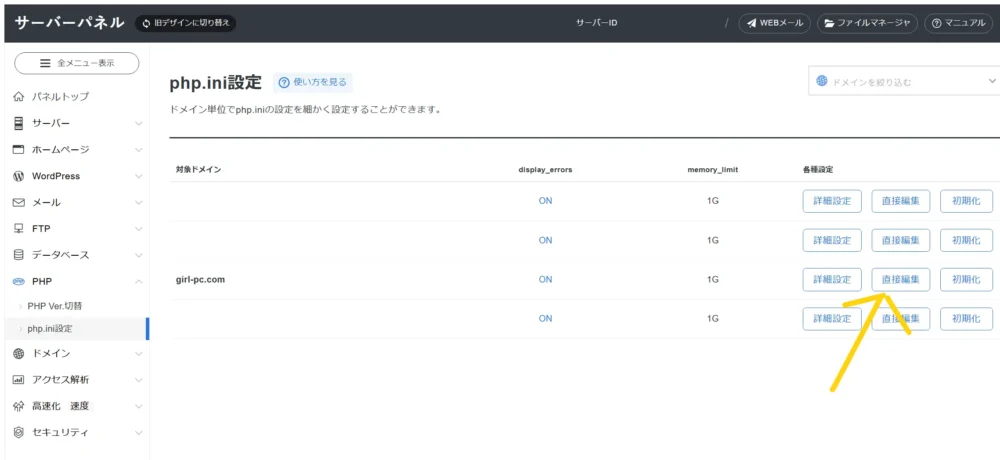Select the php.ini settings submenu item

tap(50, 328)
